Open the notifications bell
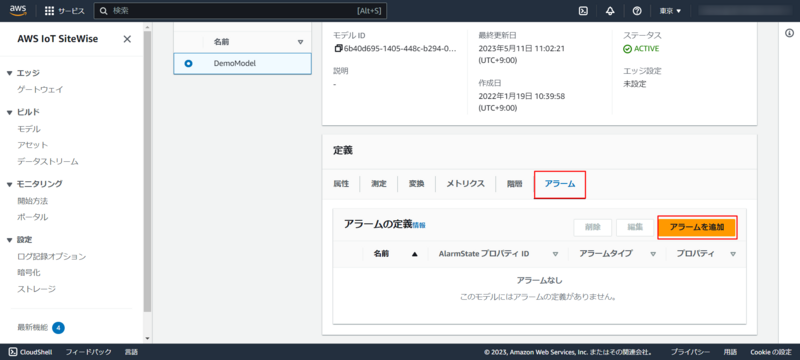 (610, 11)
